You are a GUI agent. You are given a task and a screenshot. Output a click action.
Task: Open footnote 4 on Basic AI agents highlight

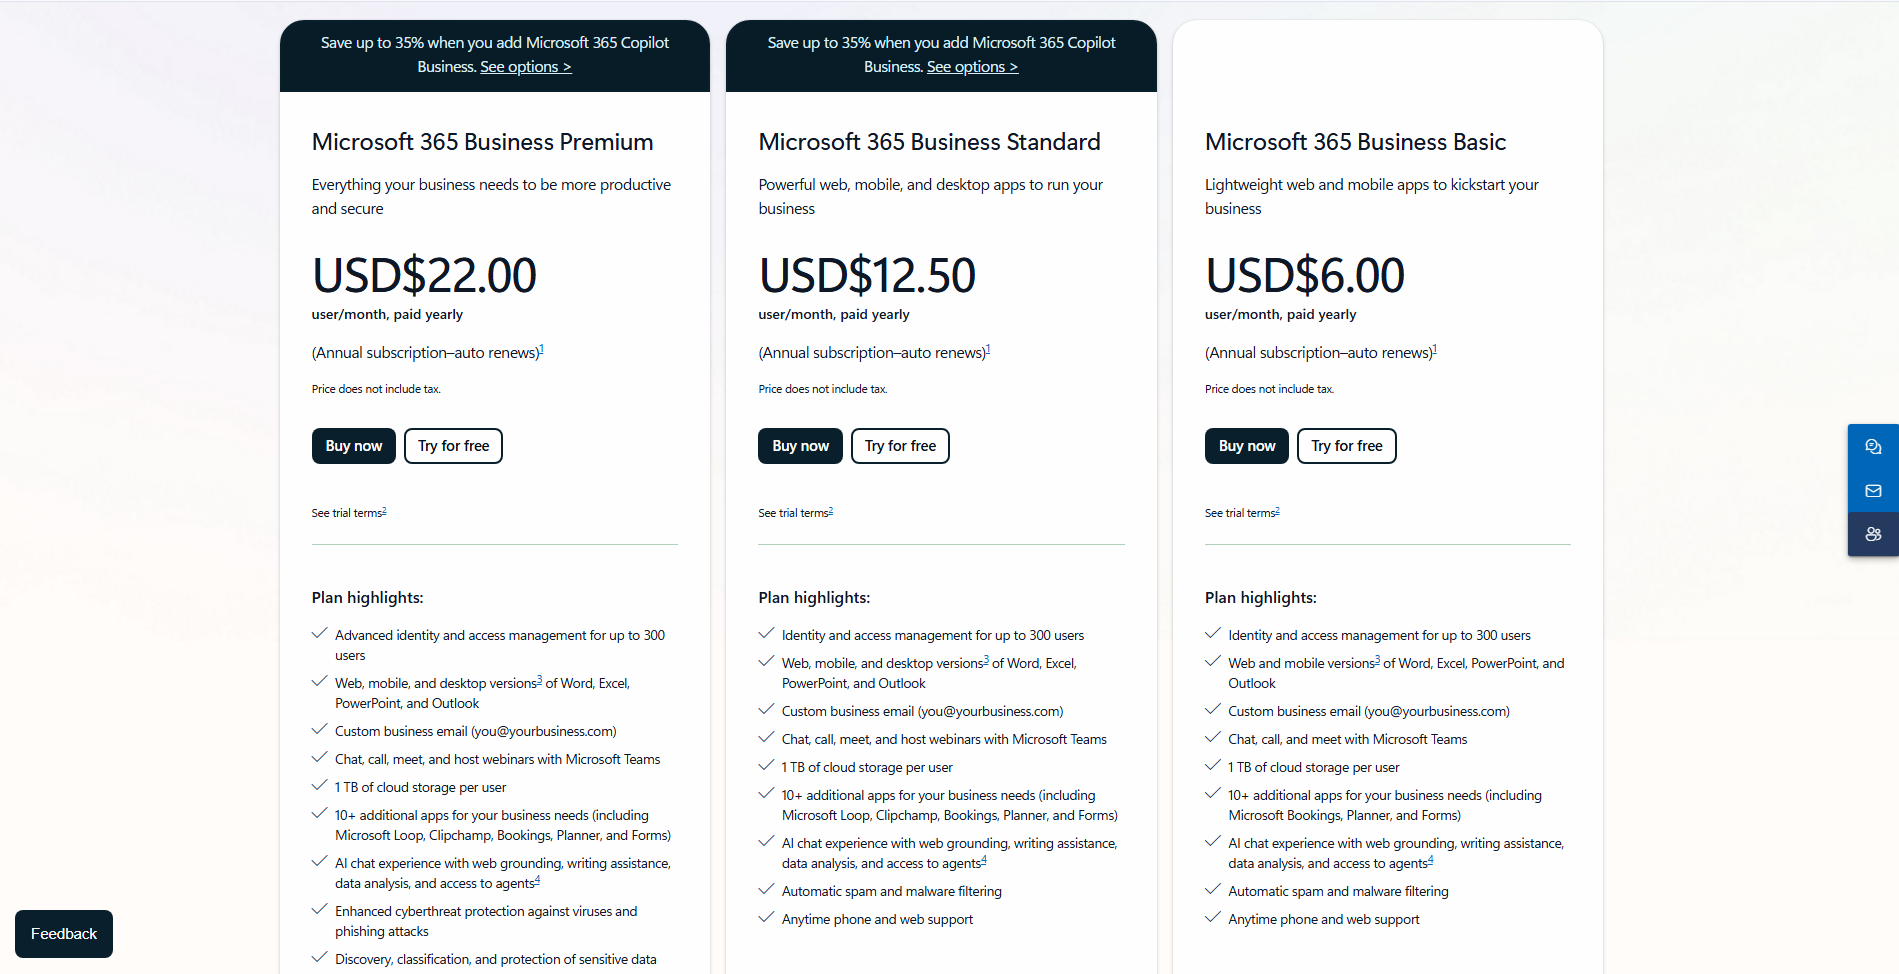[1432, 858]
